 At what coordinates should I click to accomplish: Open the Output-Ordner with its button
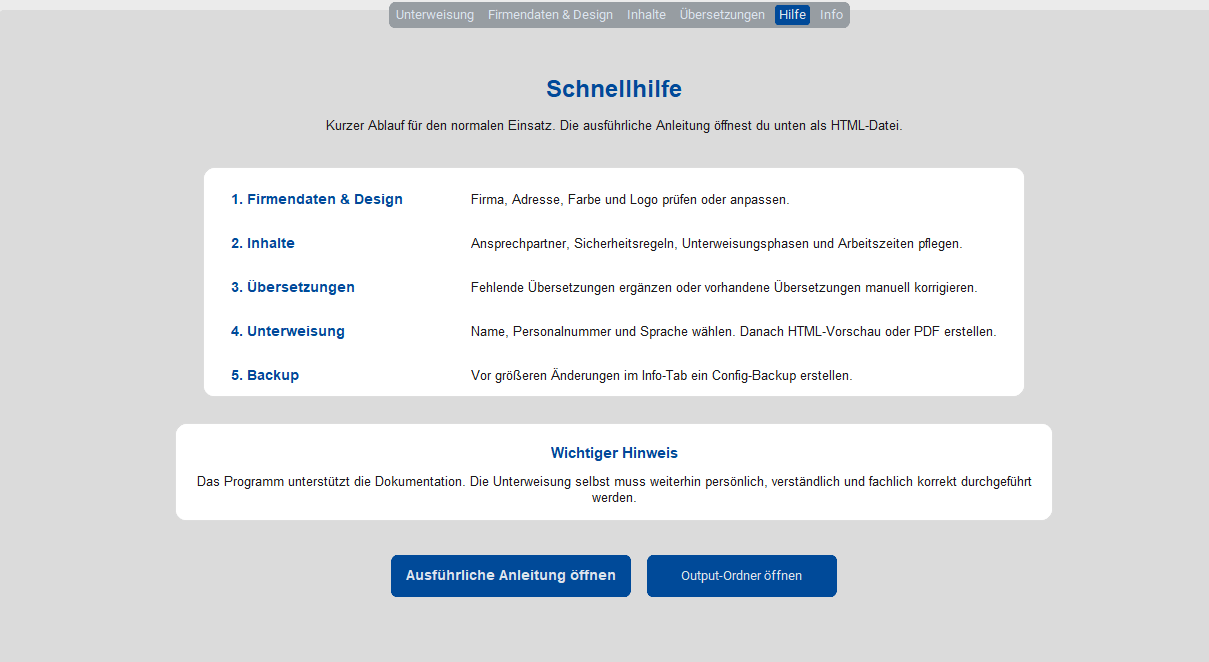(741, 575)
